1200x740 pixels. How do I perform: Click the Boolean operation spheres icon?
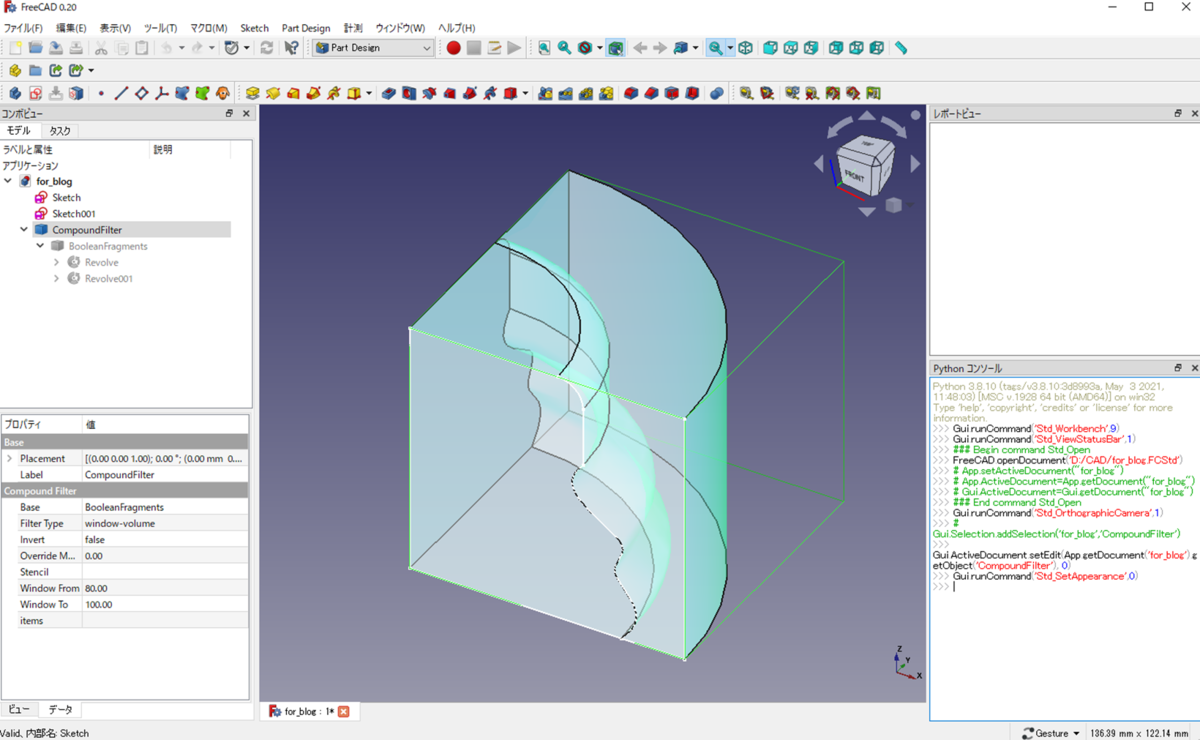pyautogui.click(x=717, y=93)
